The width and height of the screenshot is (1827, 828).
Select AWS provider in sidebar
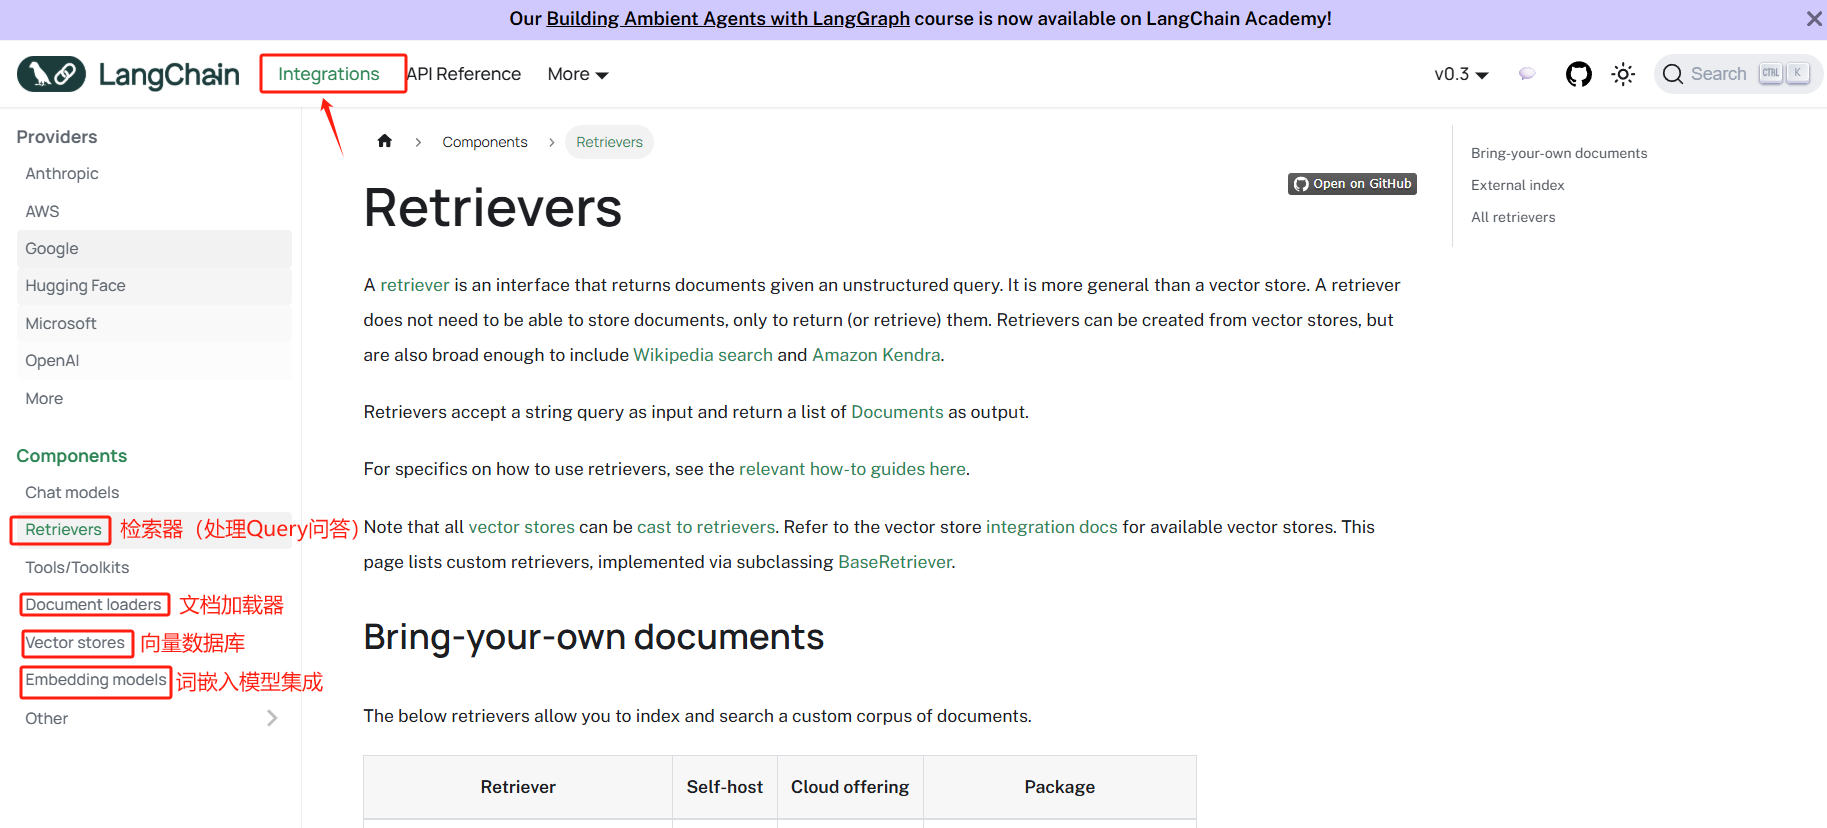[x=42, y=211]
